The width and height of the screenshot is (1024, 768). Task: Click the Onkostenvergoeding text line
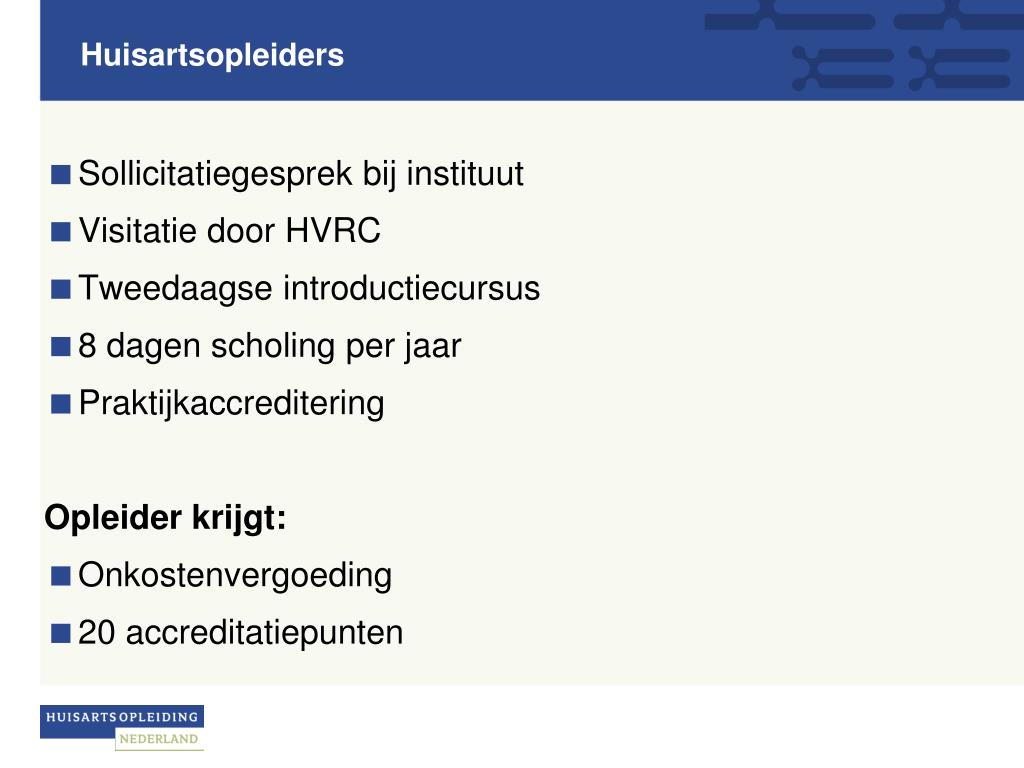pos(235,576)
